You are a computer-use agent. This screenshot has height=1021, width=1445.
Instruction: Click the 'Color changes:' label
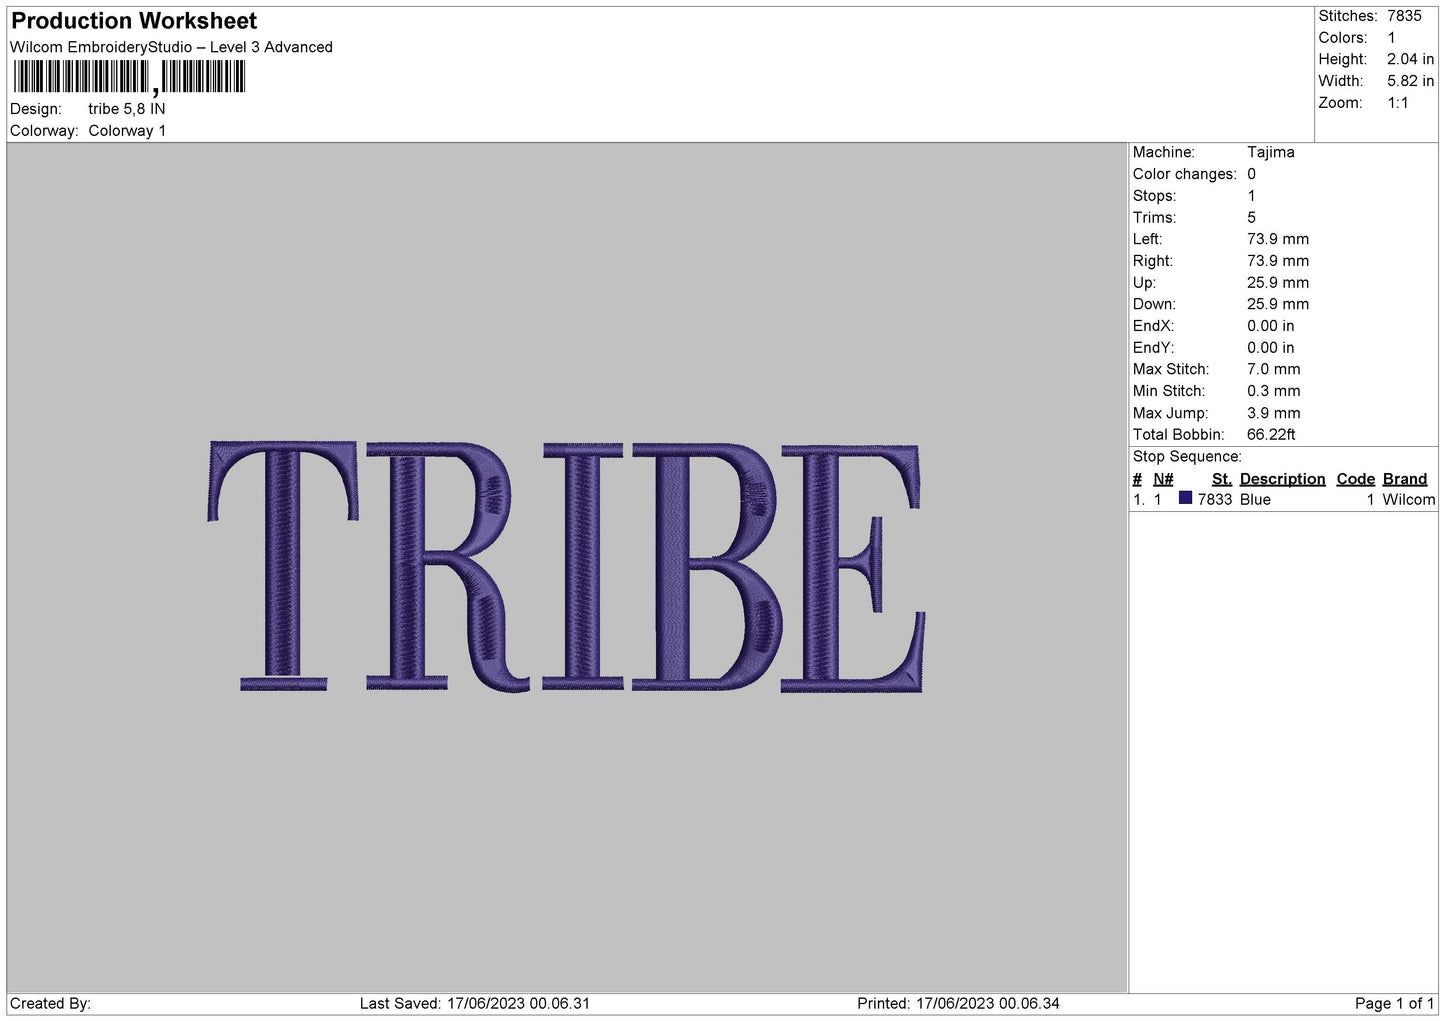[x=1184, y=174]
